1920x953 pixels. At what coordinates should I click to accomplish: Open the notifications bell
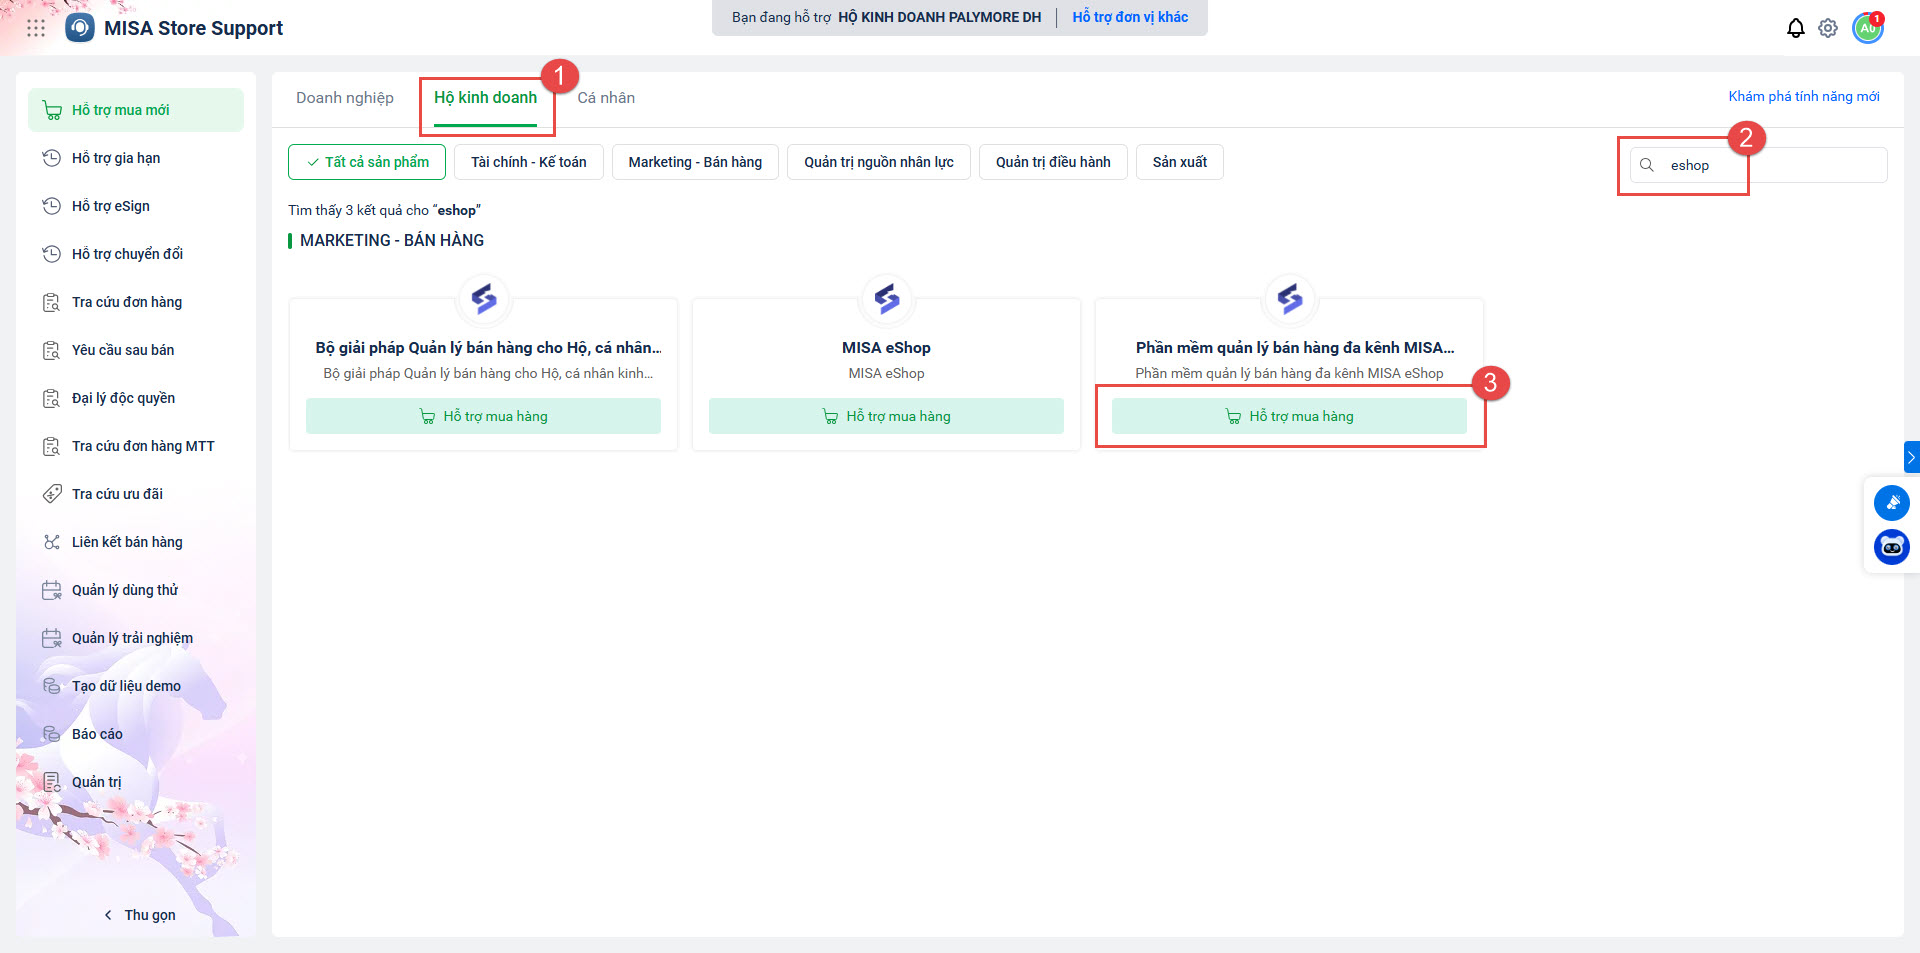point(1796,28)
